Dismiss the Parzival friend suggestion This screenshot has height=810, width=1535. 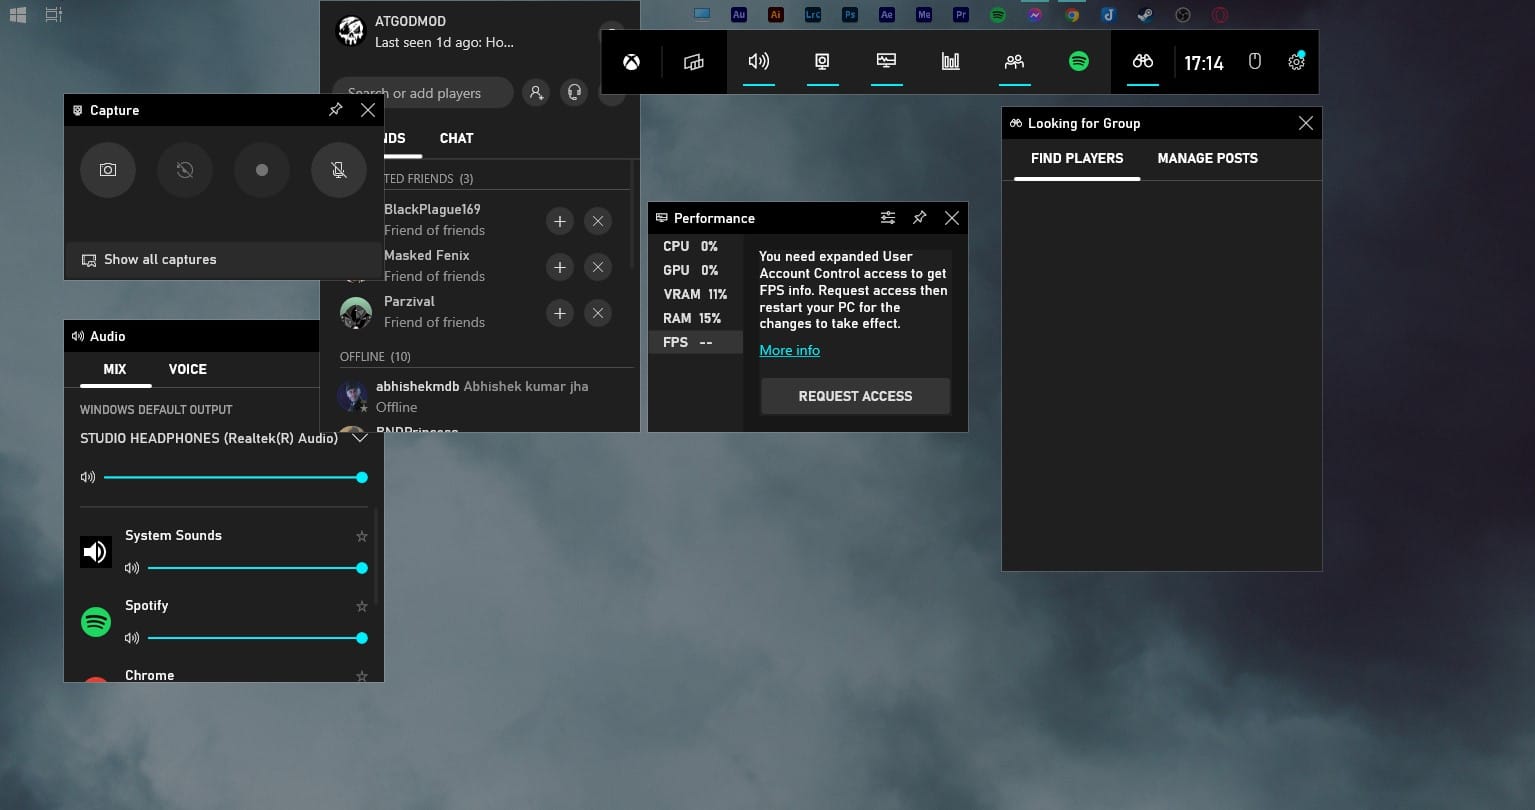[598, 313]
